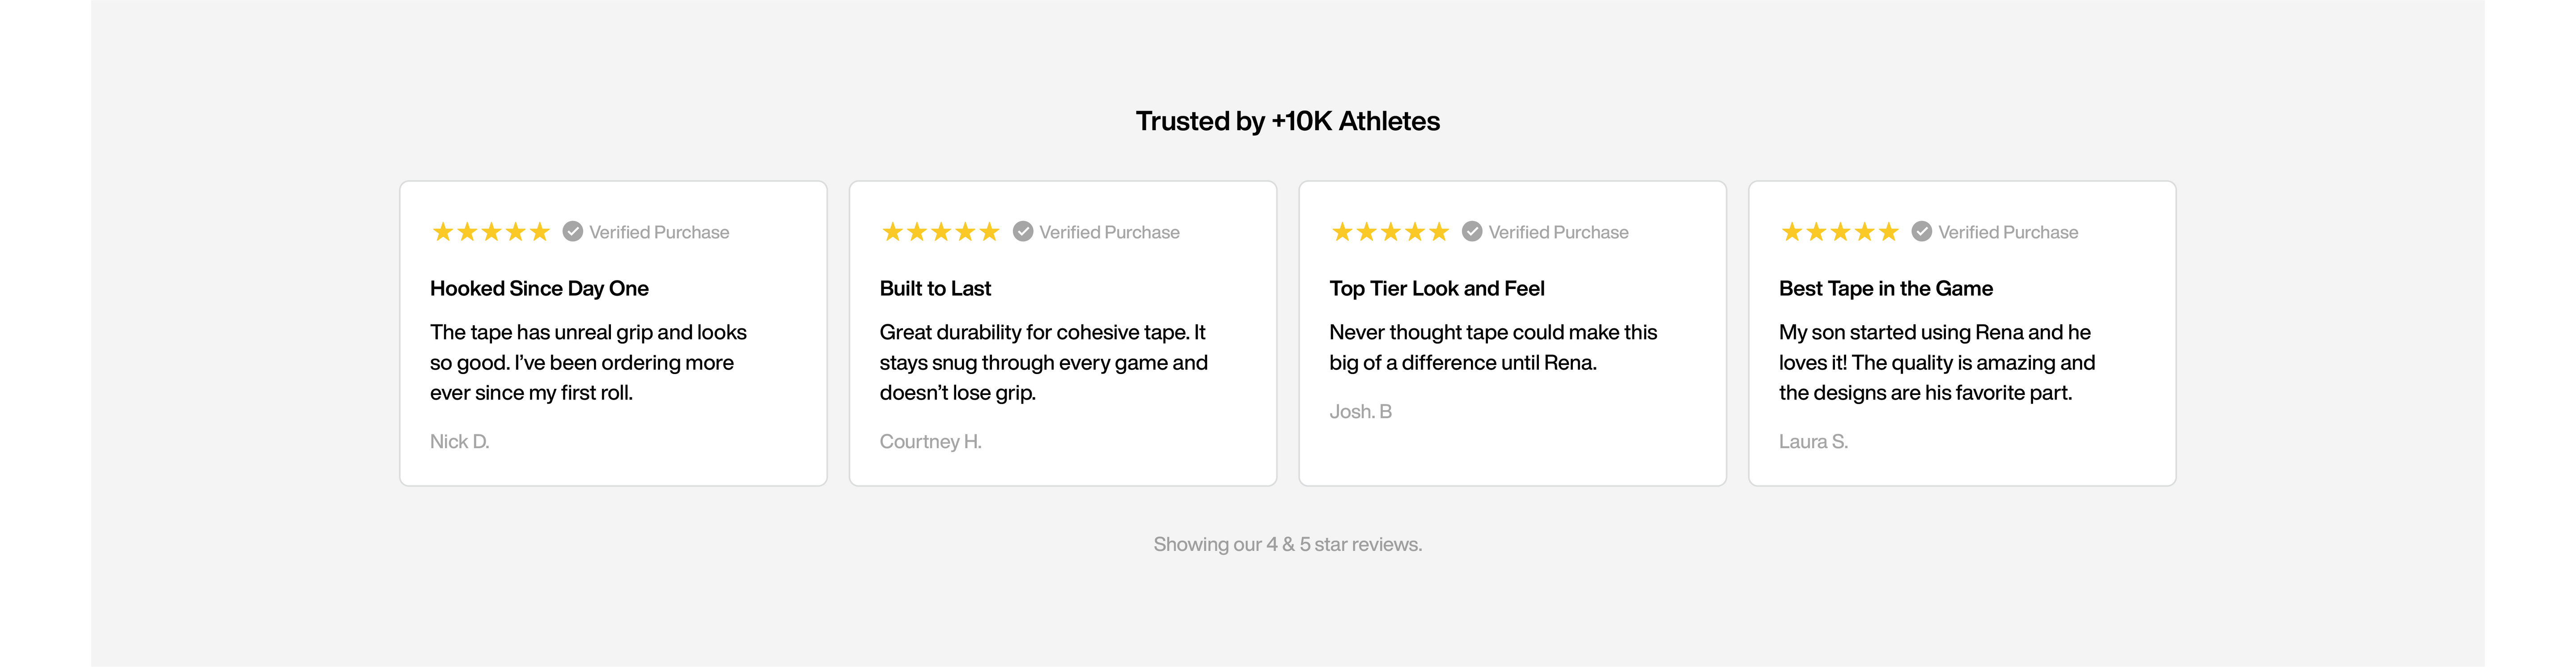This screenshot has width=2576, height=667.
Task: Click "Verified Purchase" label on Laura S. review
Action: coord(2007,232)
